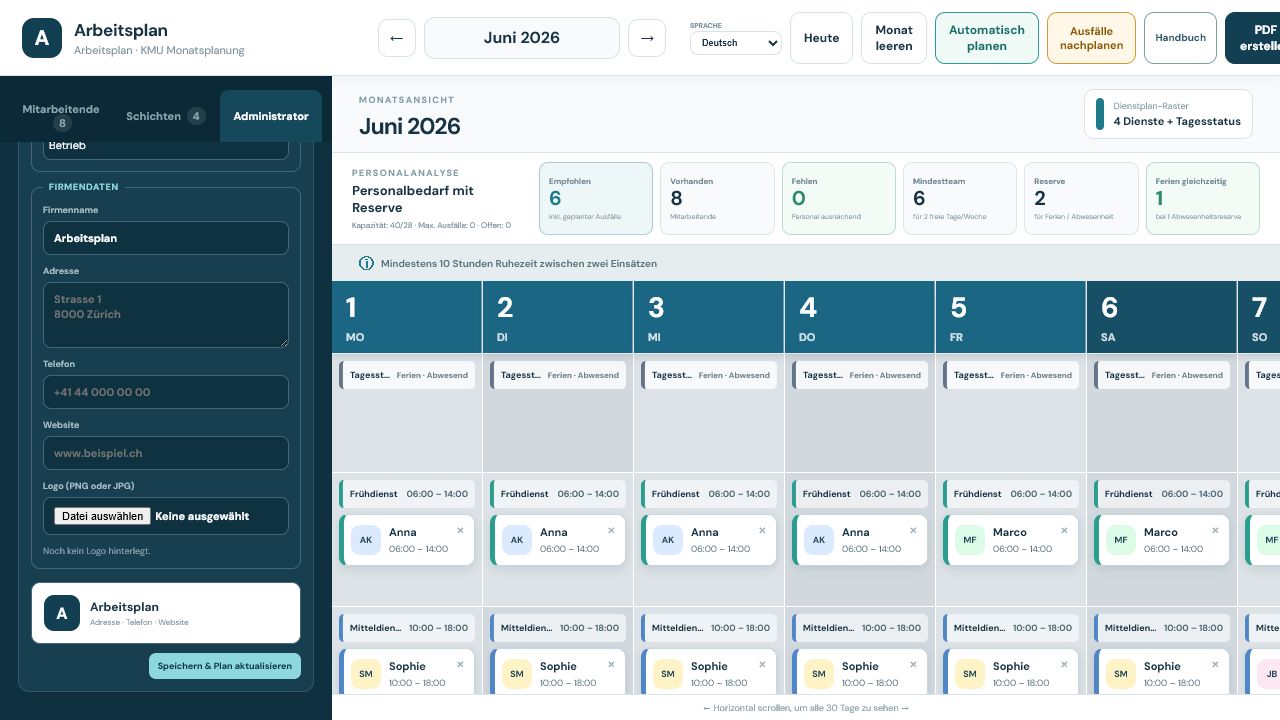1280x720 pixels.
Task: Click day 2 DI column header
Action: pos(558,317)
